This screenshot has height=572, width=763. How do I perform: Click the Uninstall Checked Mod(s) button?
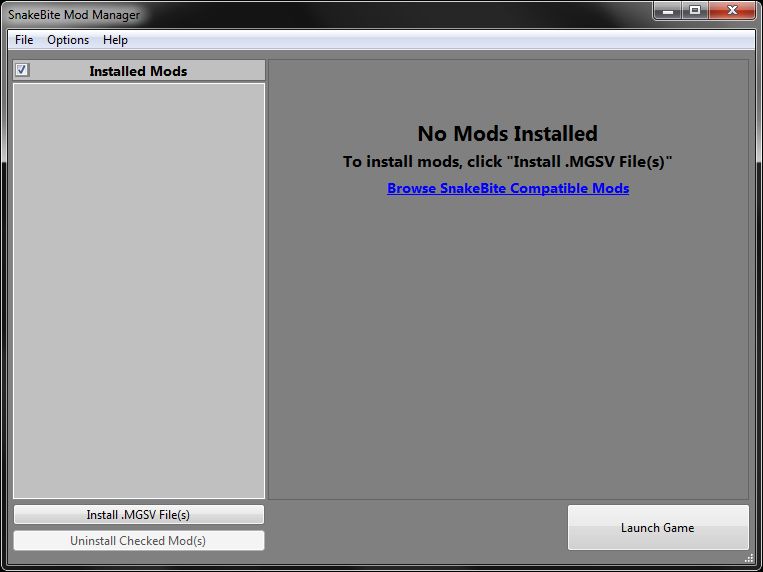tap(139, 541)
